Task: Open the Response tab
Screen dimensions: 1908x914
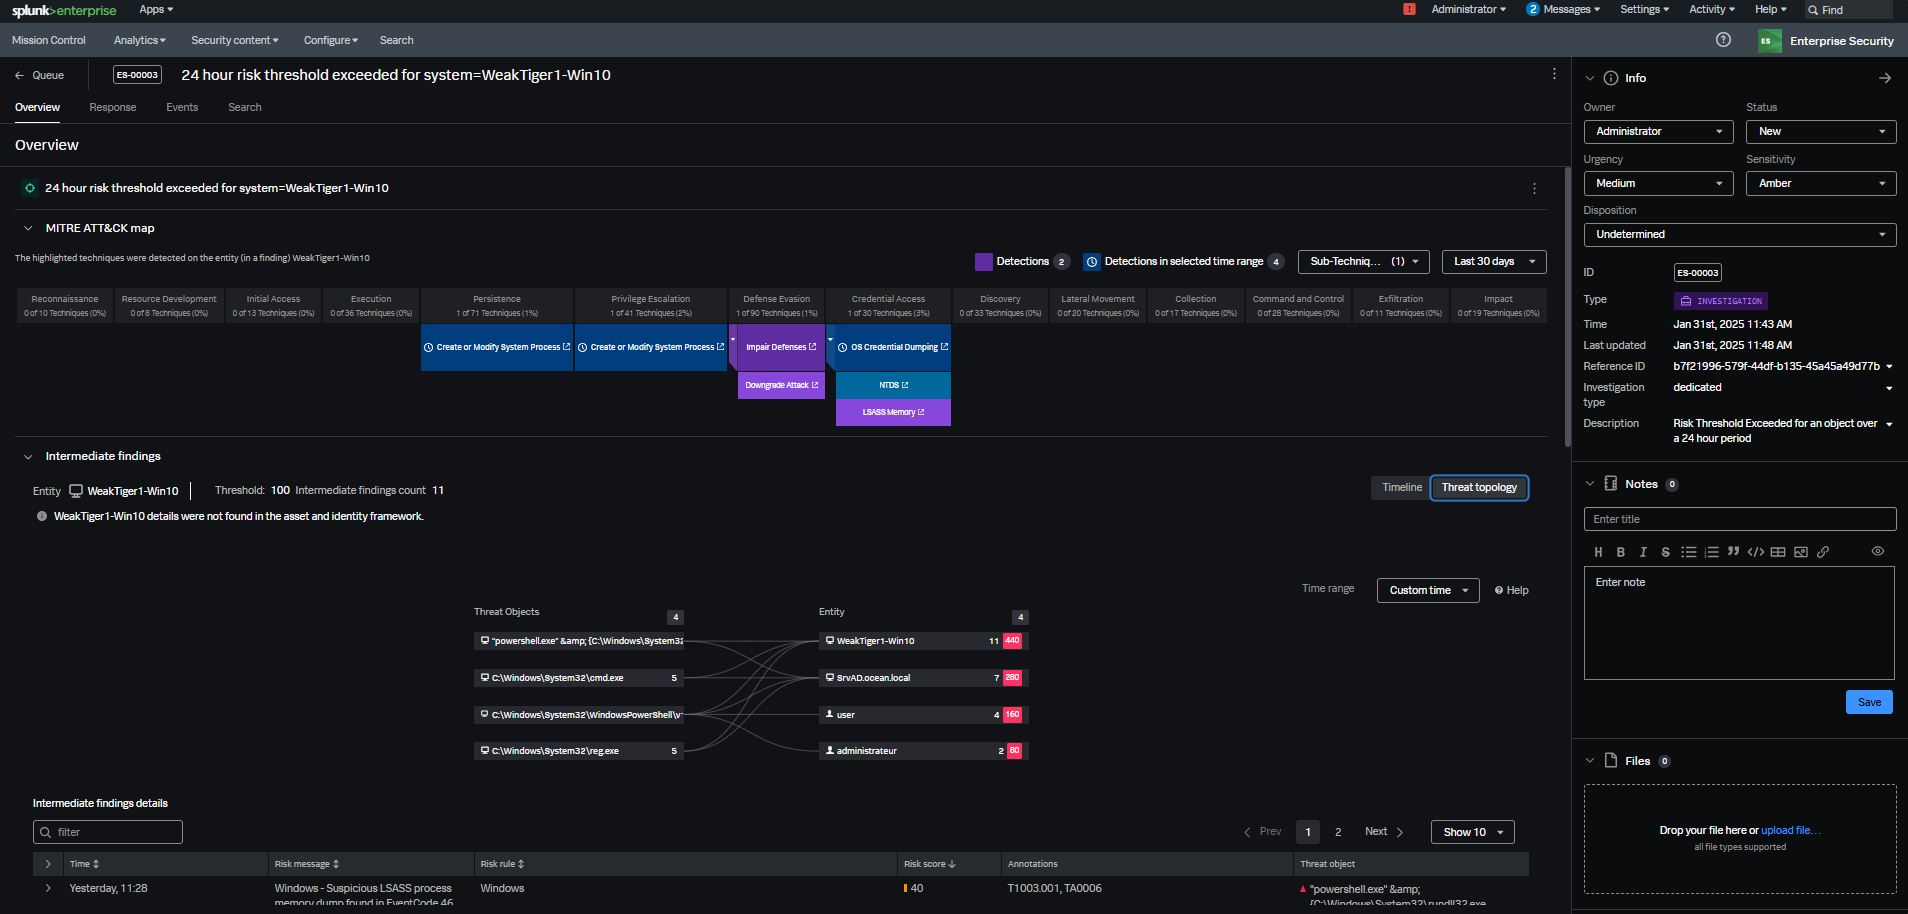Action: [112, 107]
